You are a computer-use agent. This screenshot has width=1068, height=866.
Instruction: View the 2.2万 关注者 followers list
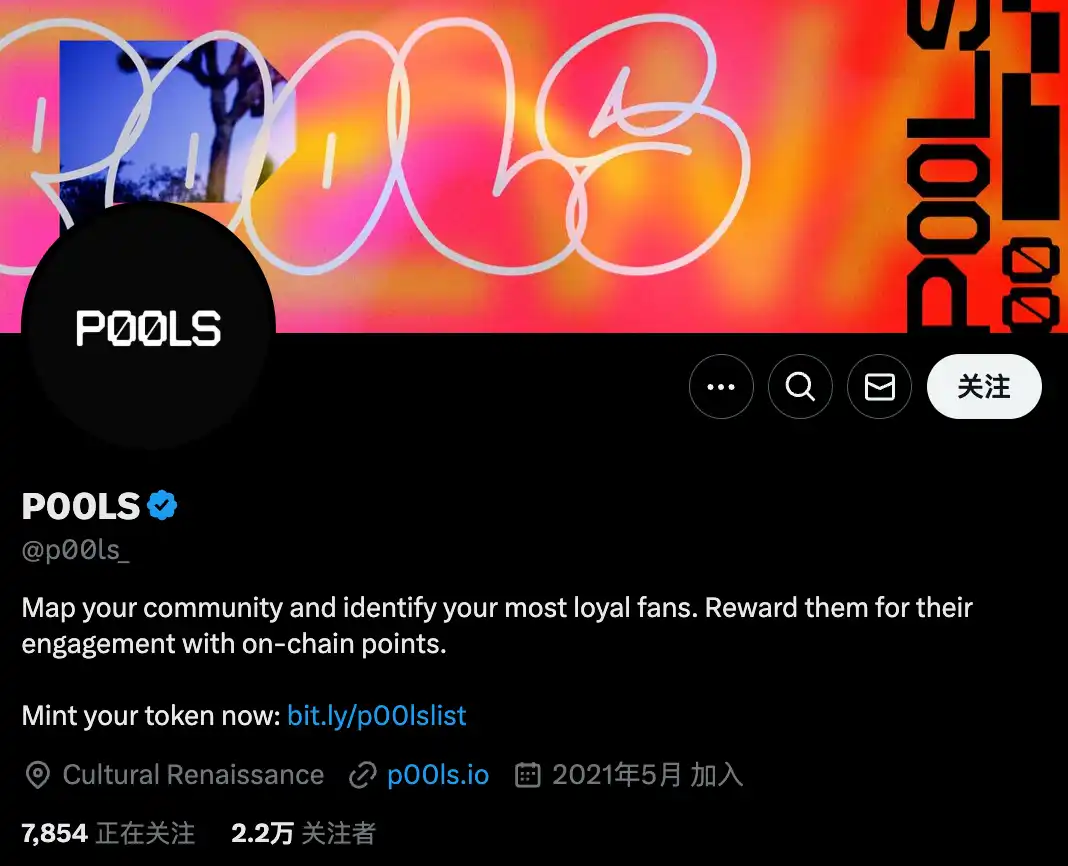[x=303, y=833]
